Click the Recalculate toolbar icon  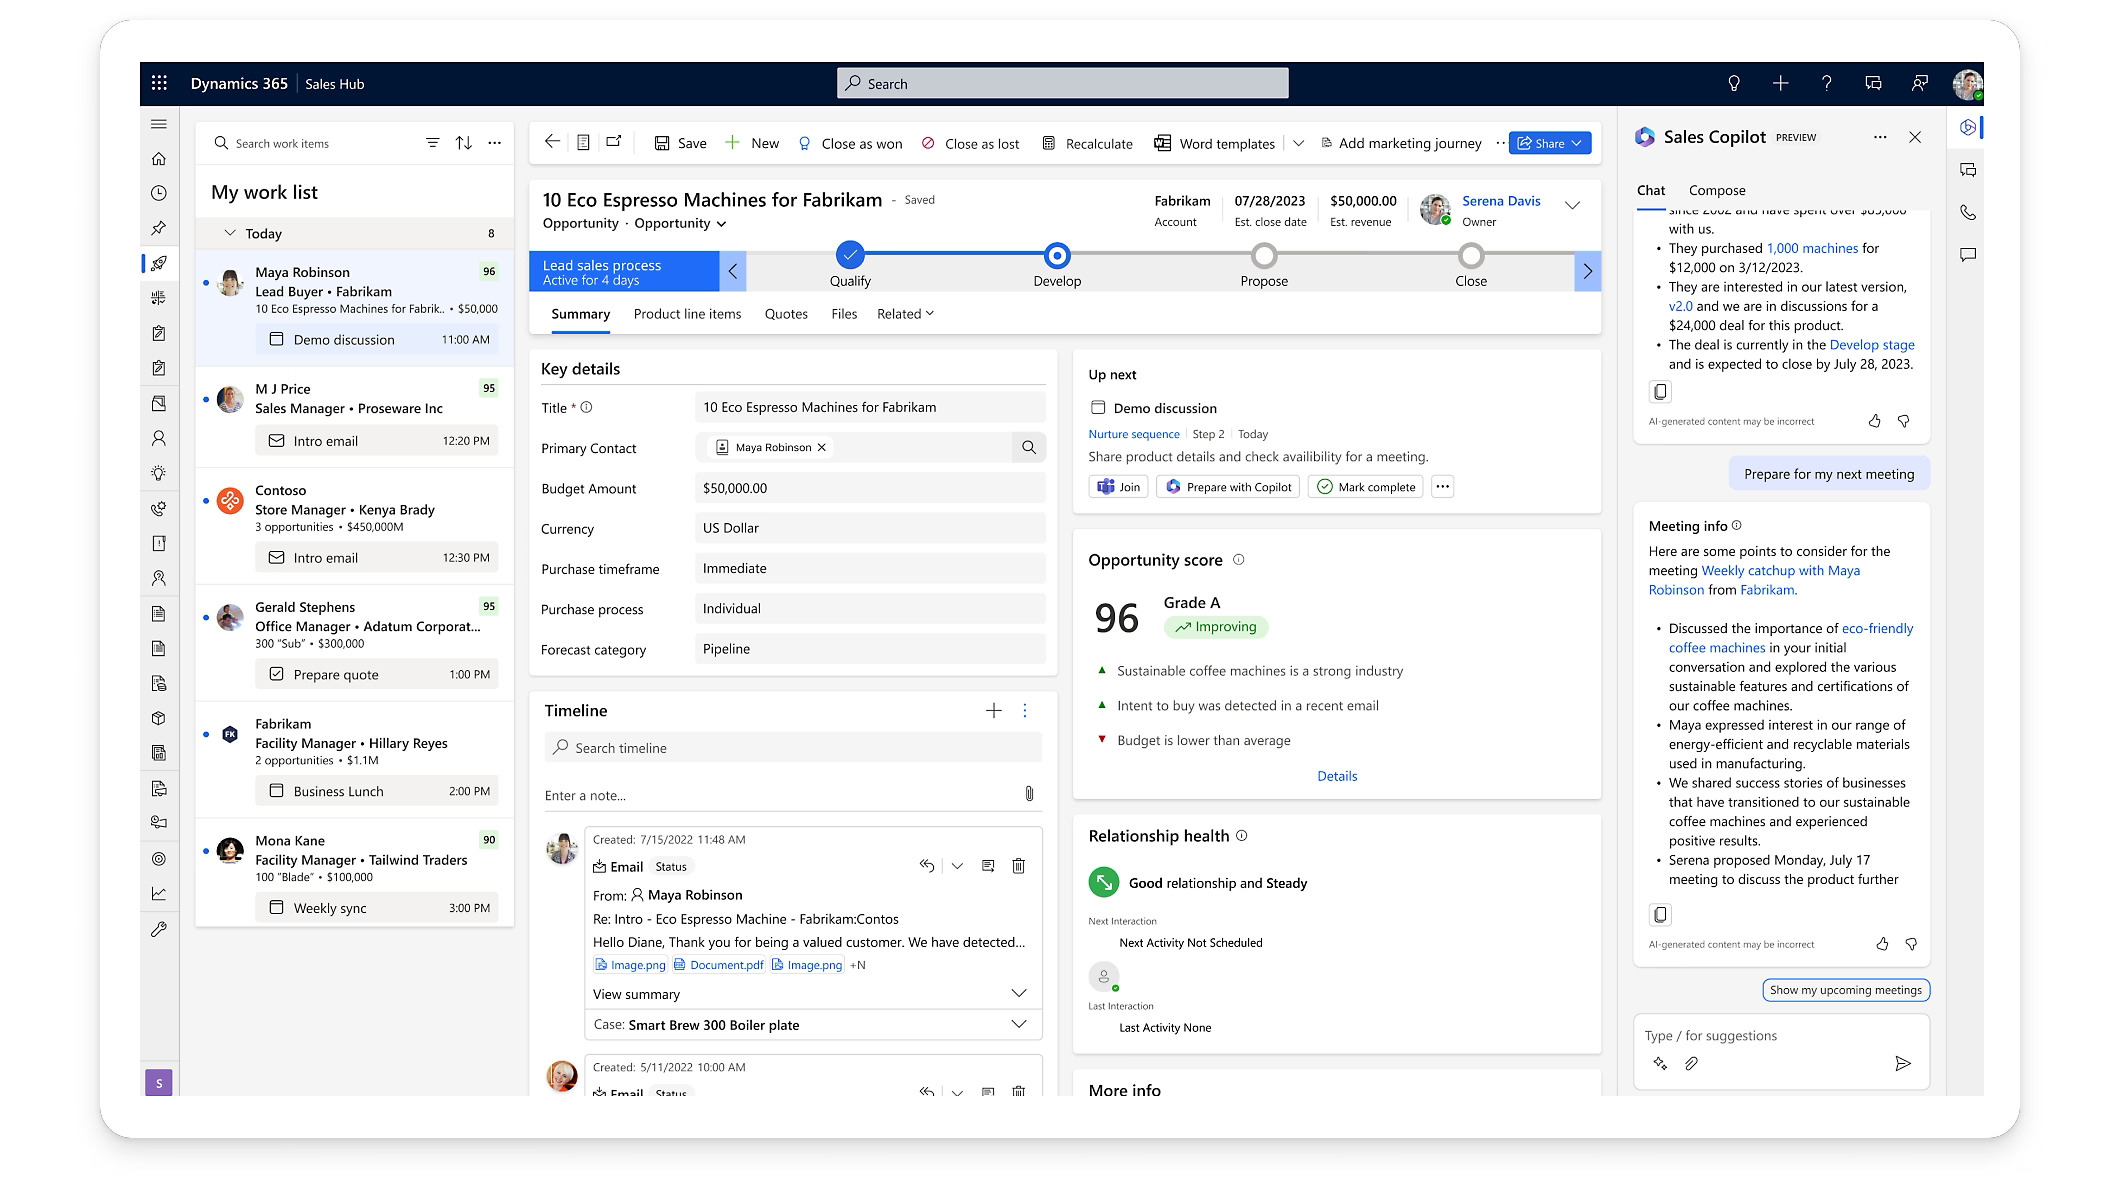1049,143
